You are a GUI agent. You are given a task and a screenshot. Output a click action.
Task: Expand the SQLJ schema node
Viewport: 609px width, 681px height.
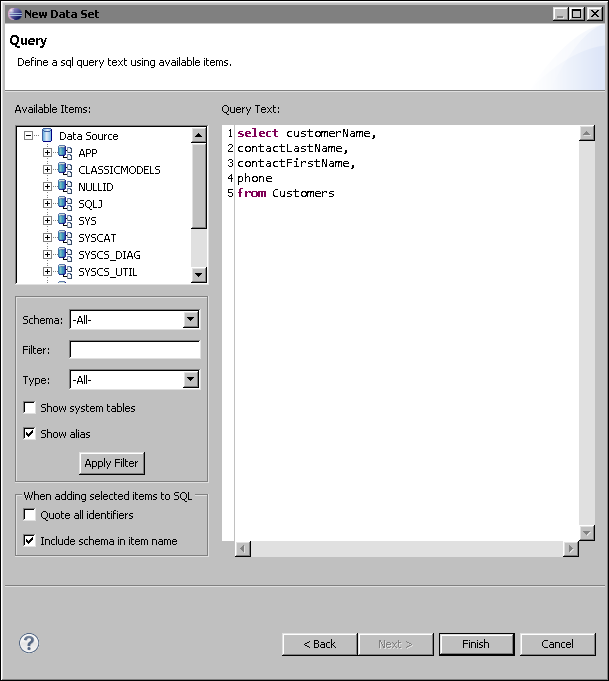[x=47, y=203]
